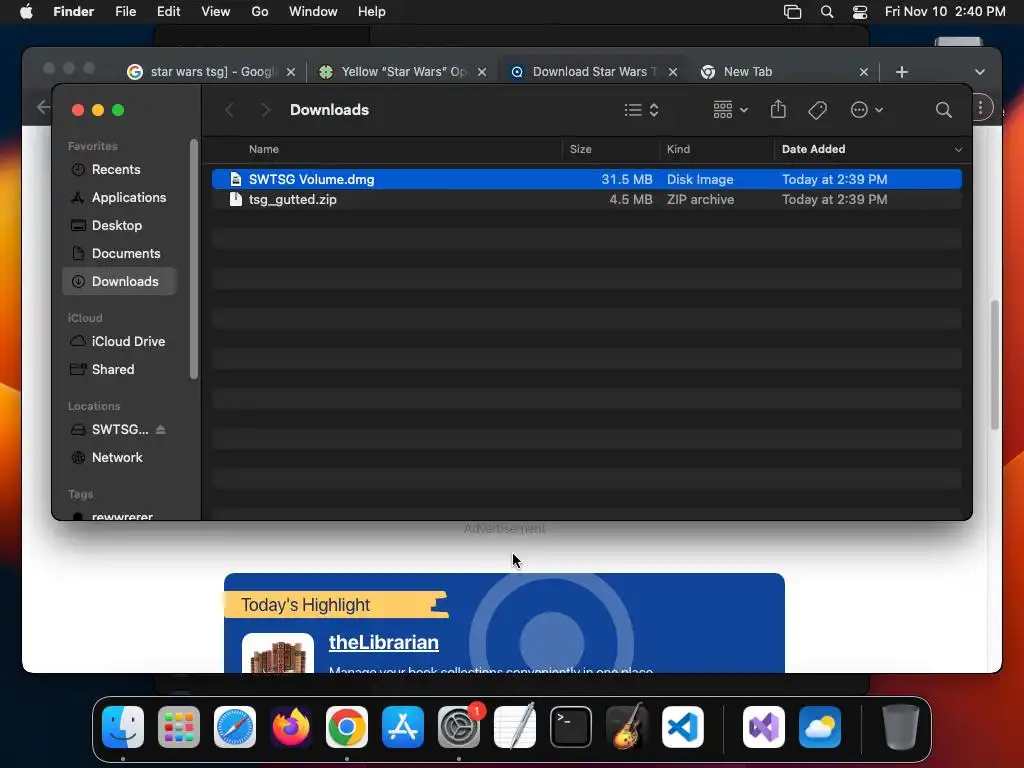This screenshot has height=768, width=1024.
Task: Click the Share icon in Finder toolbar
Action: [778, 109]
